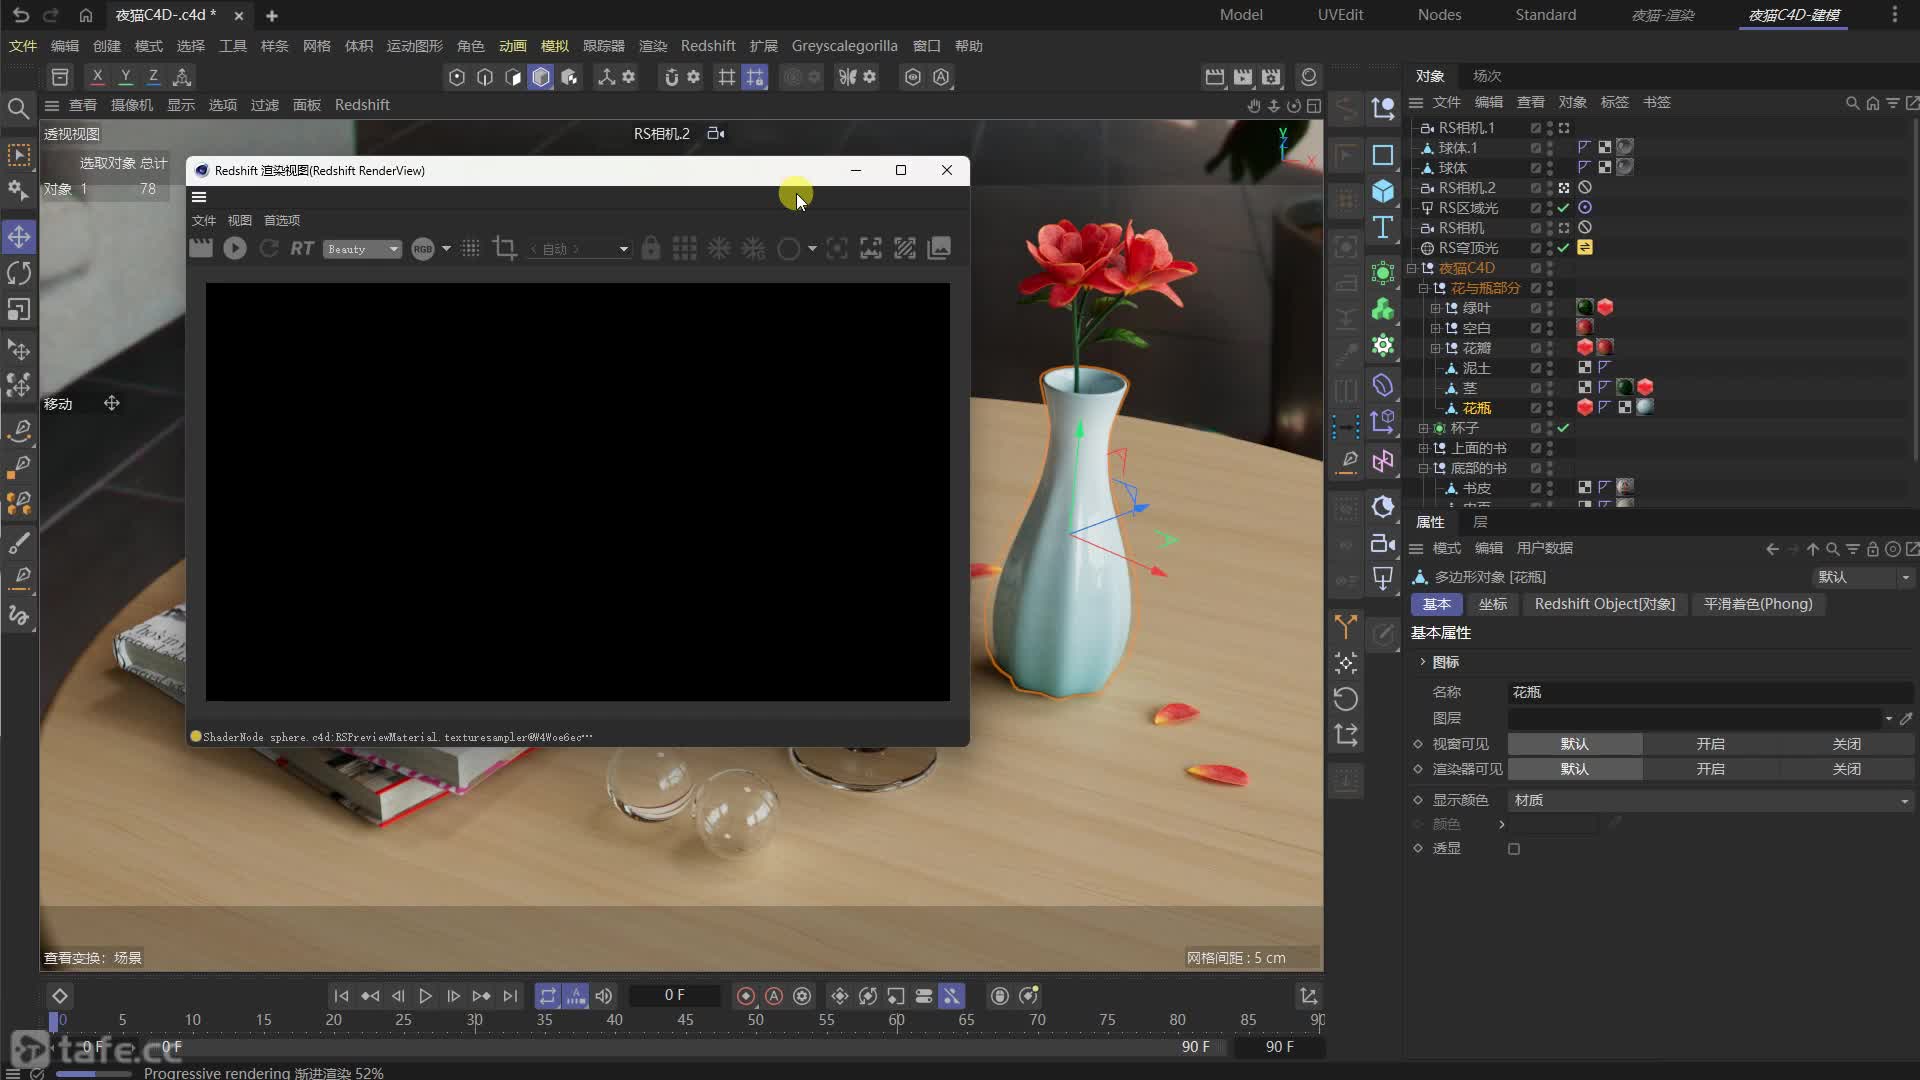Set 视窗可见 to 开启
Image resolution: width=1920 pixels, height=1080 pixels.
[1711, 744]
